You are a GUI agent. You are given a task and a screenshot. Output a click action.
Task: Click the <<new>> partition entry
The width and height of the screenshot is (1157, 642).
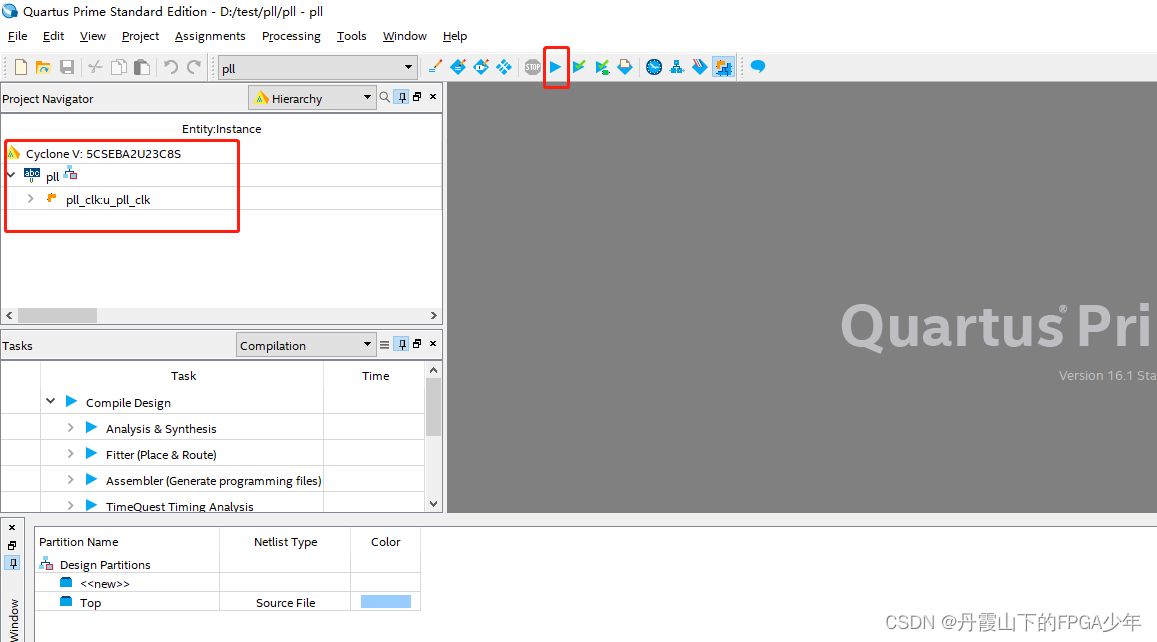[105, 584]
